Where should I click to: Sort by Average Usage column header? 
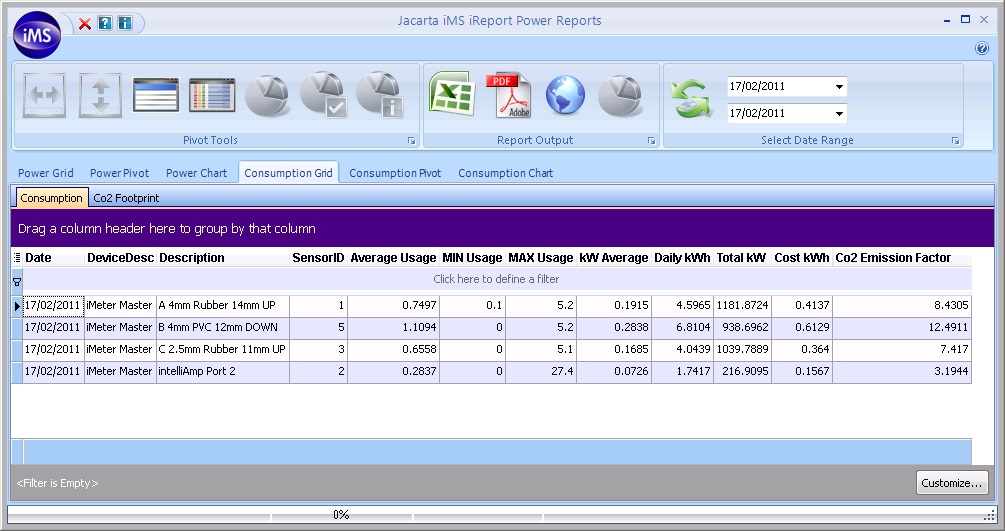point(394,258)
